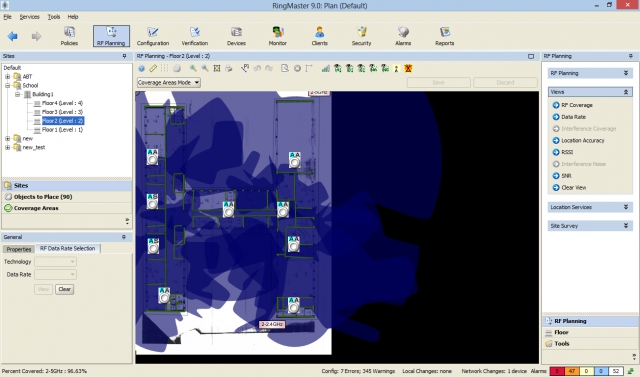The width and height of the screenshot is (640, 377).
Task: Open the Monitor section icon
Action: [278, 36]
